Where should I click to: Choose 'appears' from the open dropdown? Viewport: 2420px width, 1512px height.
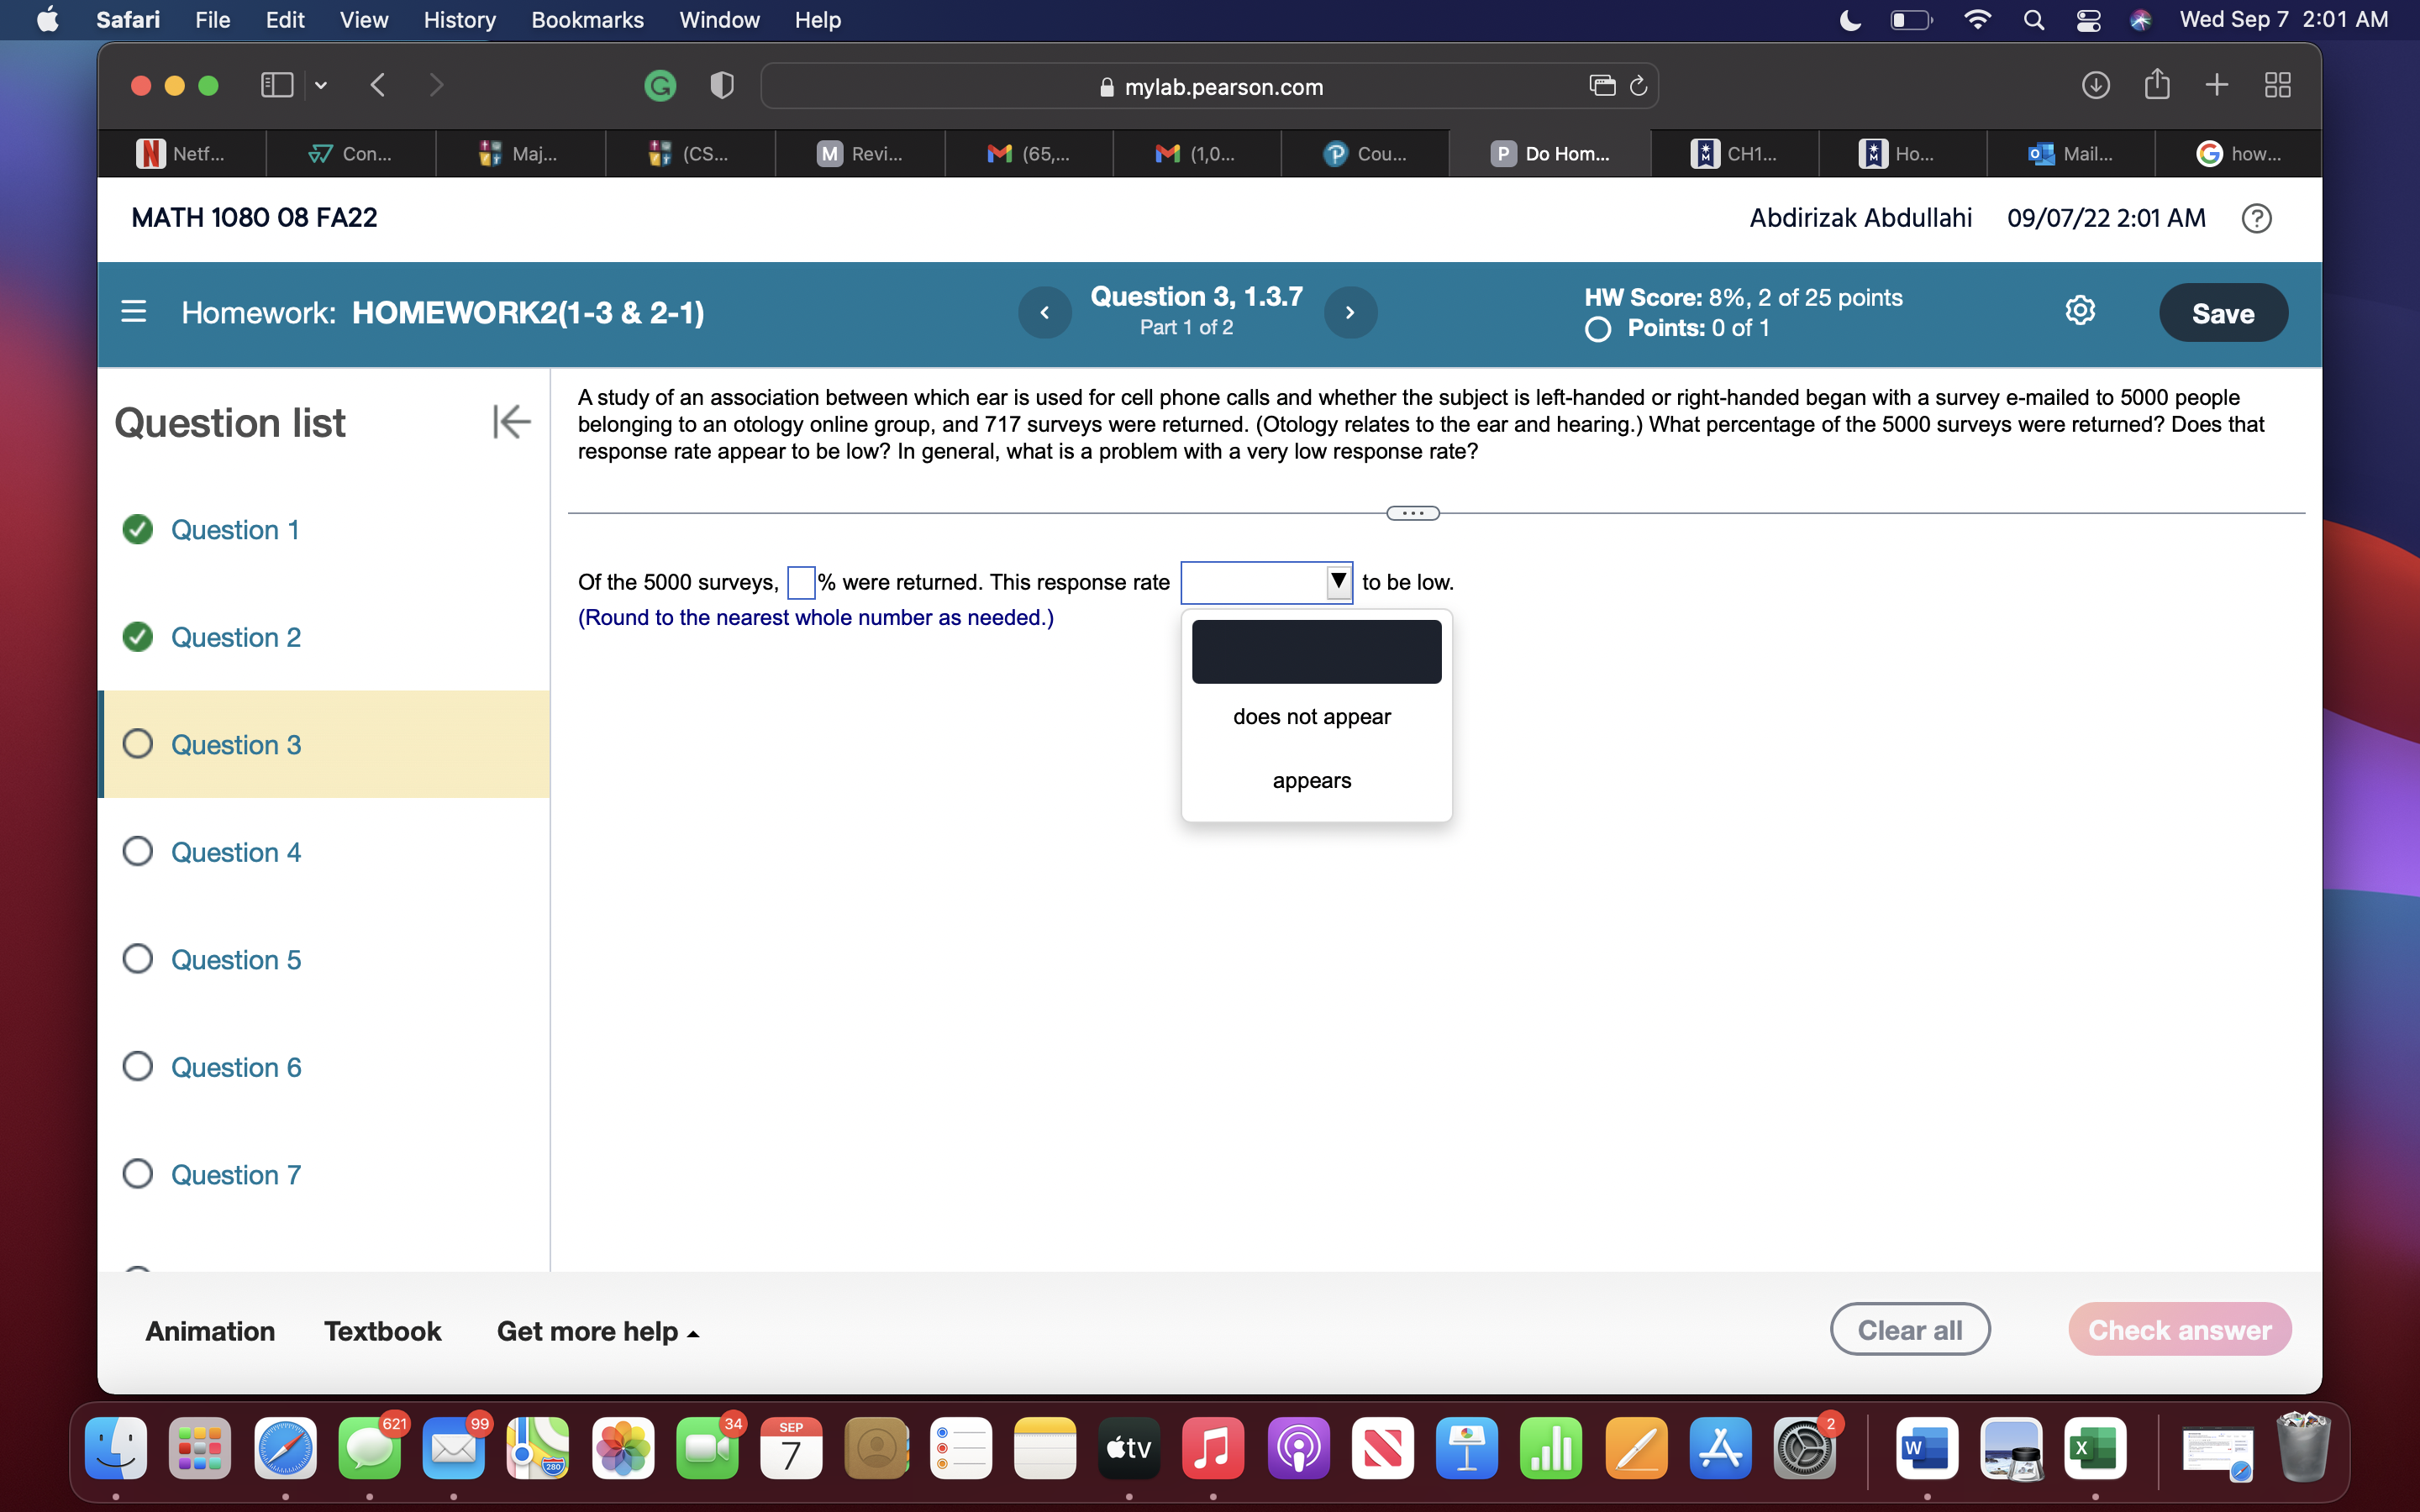click(x=1312, y=780)
